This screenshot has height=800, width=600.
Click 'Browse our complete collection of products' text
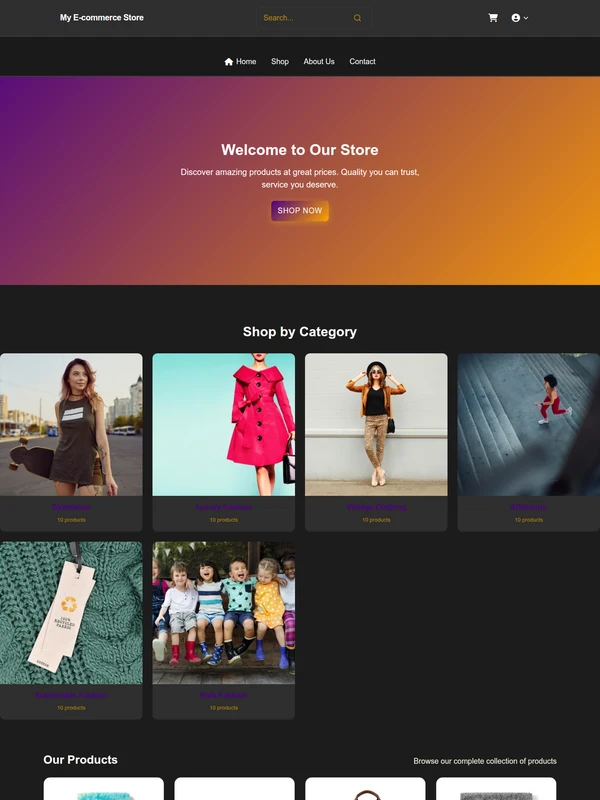click(x=485, y=761)
